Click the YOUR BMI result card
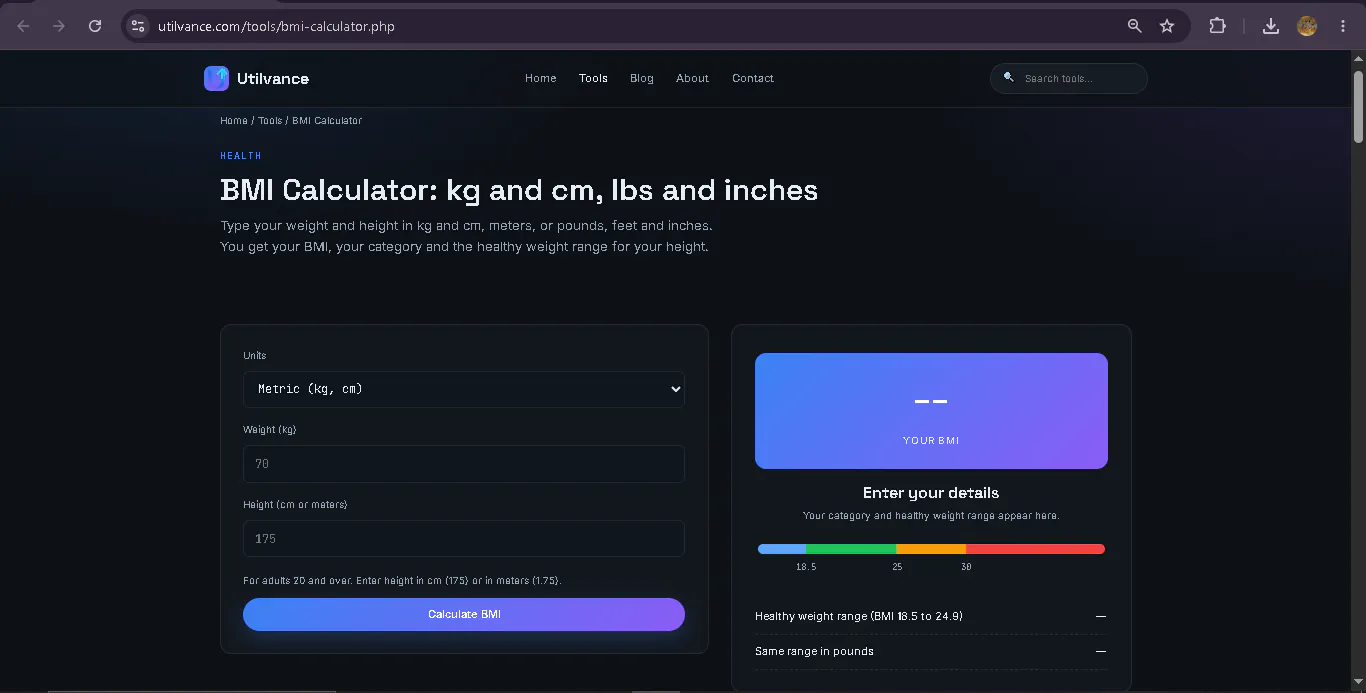Image resolution: width=1366 pixels, height=693 pixels. [931, 411]
